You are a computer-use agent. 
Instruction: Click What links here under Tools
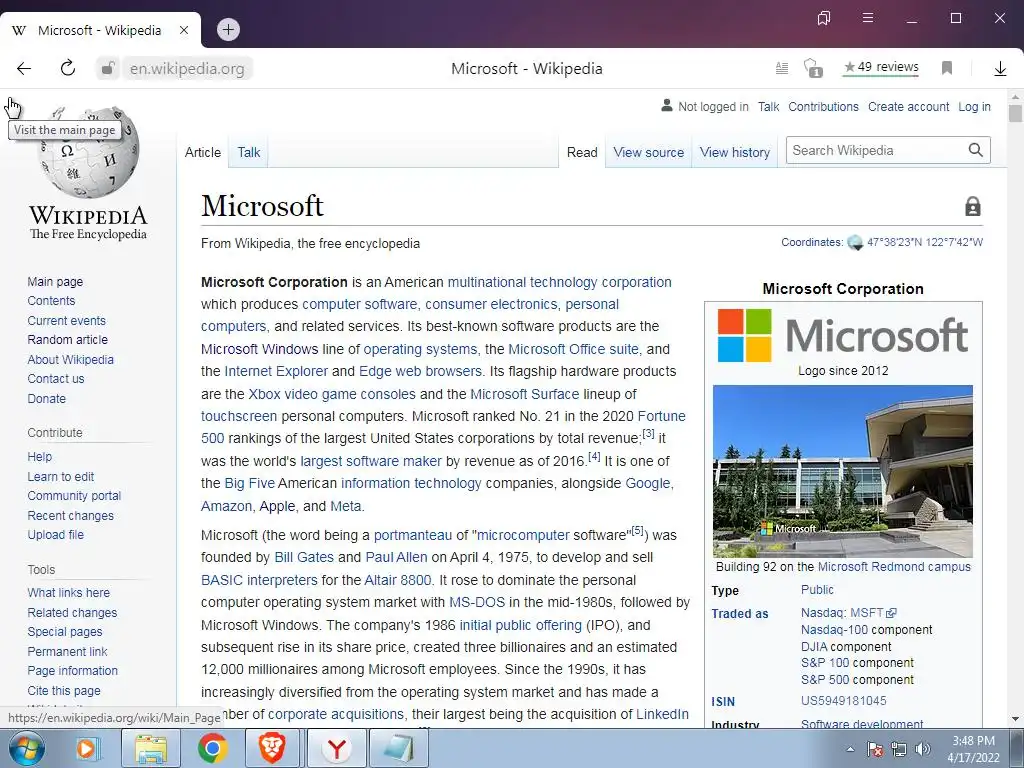tap(69, 592)
